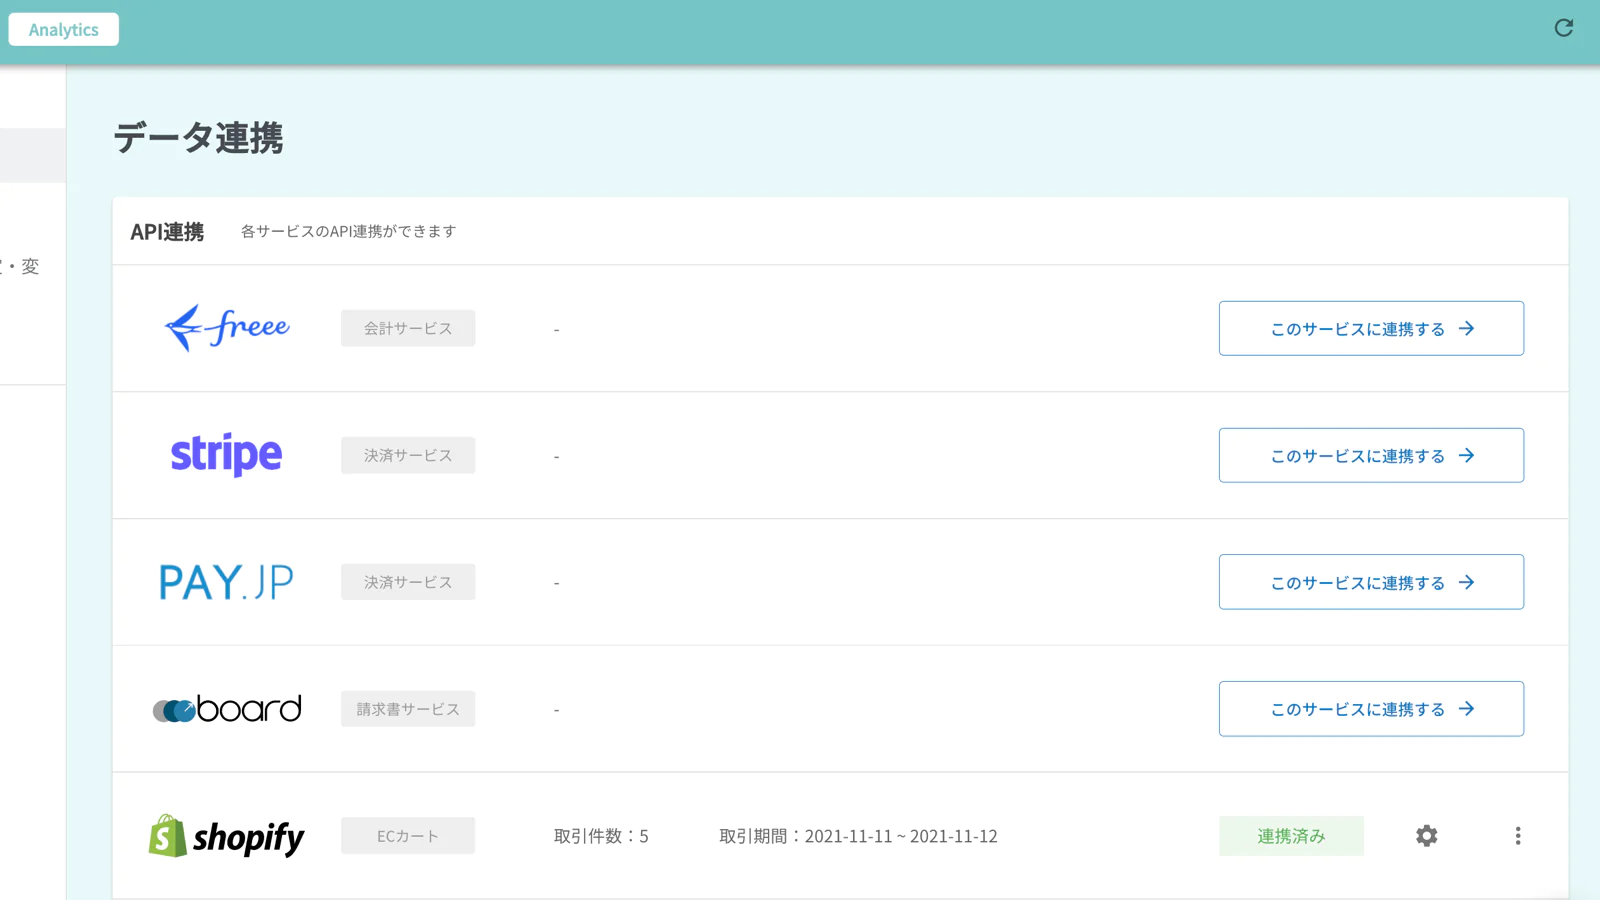1600x900 pixels.
Task: Click the 請求書サービス tag for board
Action: click(x=408, y=709)
